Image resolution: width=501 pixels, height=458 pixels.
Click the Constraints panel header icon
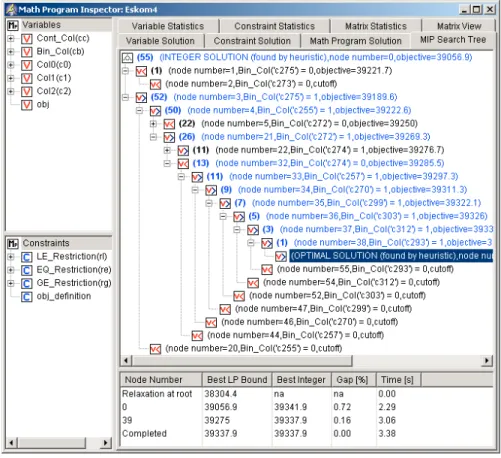click(x=13, y=244)
